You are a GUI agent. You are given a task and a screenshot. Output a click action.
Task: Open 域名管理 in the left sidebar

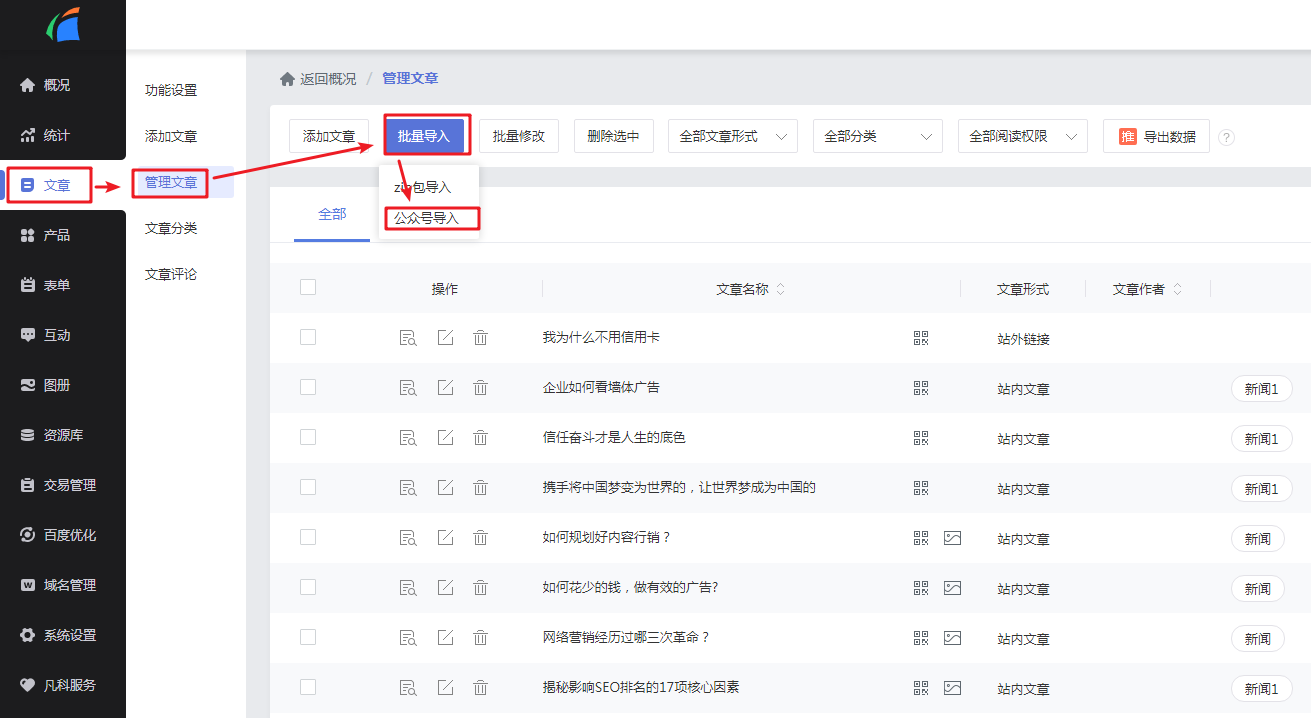69,585
